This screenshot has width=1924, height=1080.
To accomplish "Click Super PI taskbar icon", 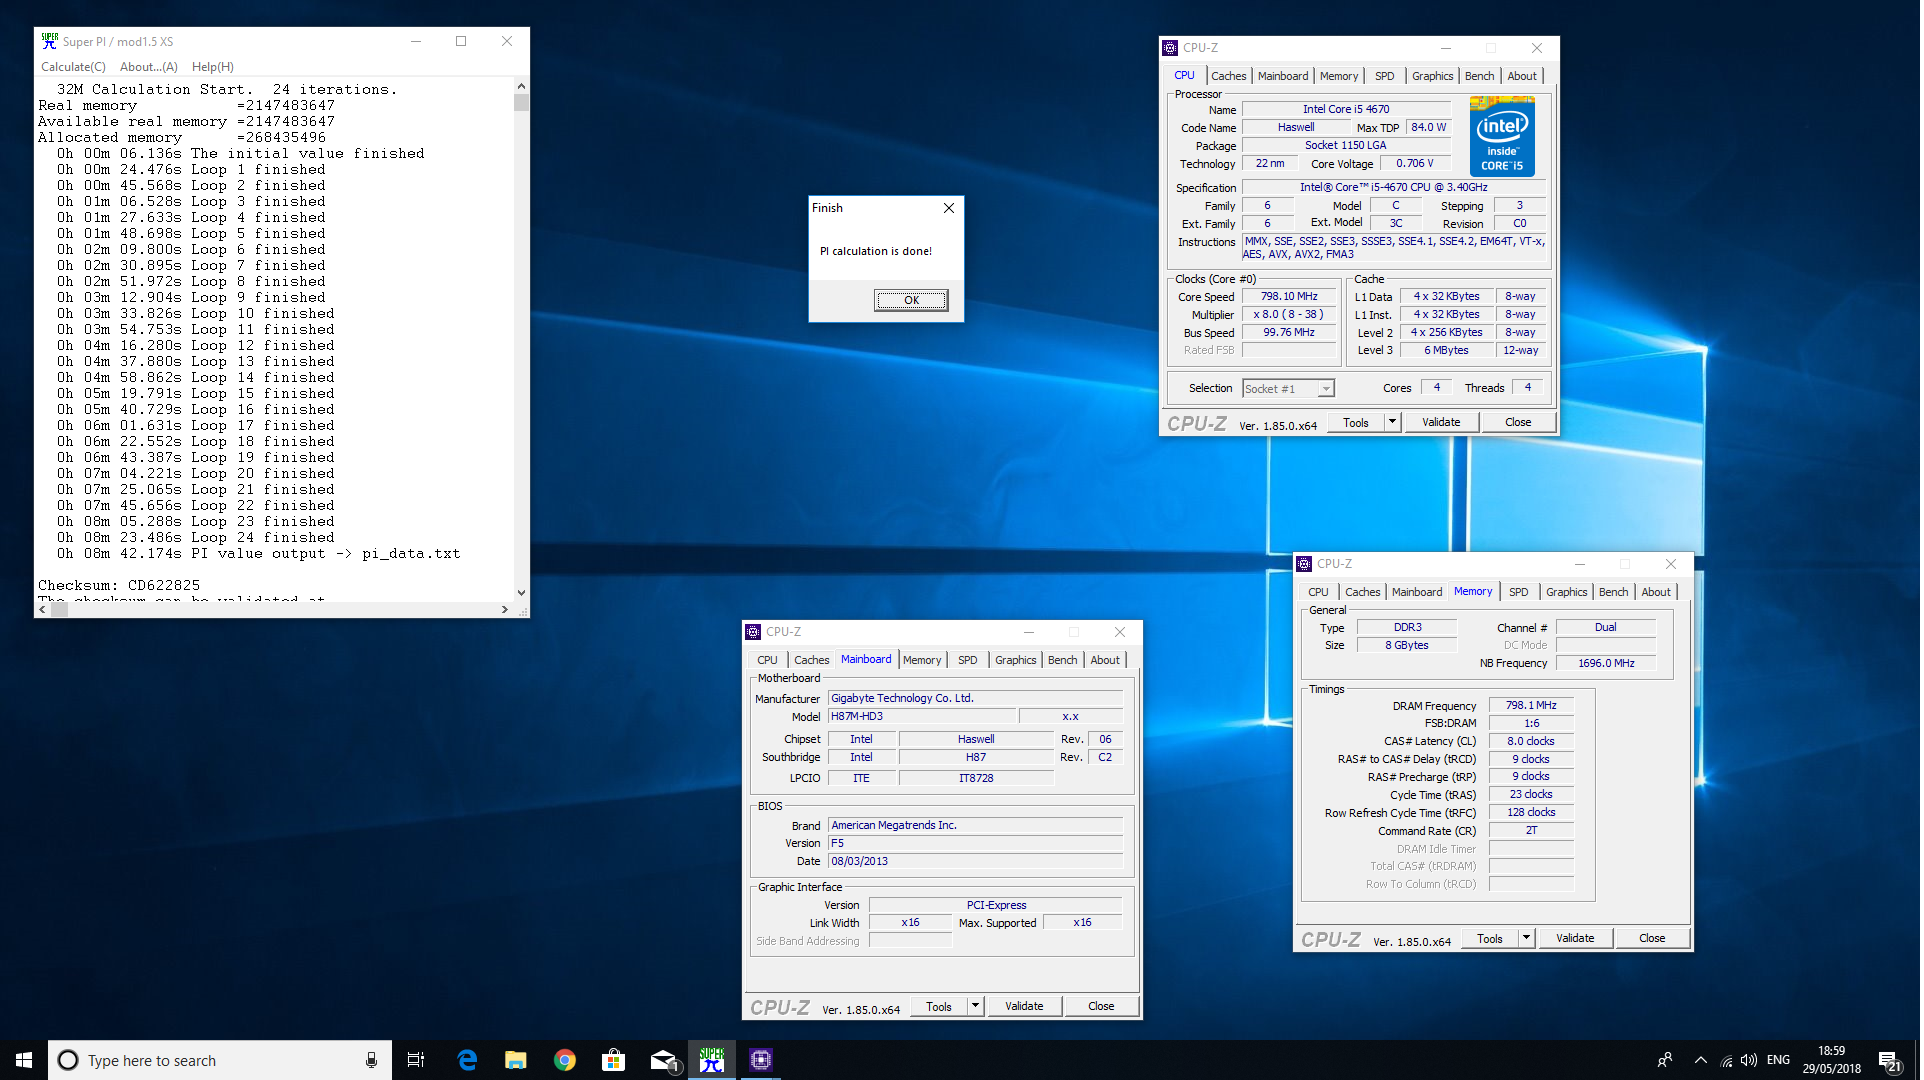I will click(712, 1060).
